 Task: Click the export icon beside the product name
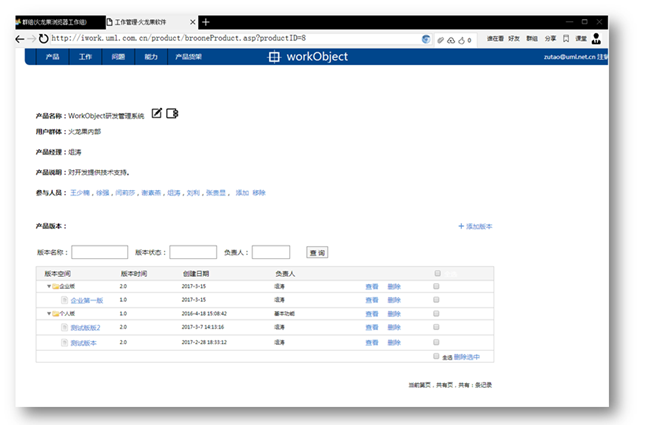[172, 114]
